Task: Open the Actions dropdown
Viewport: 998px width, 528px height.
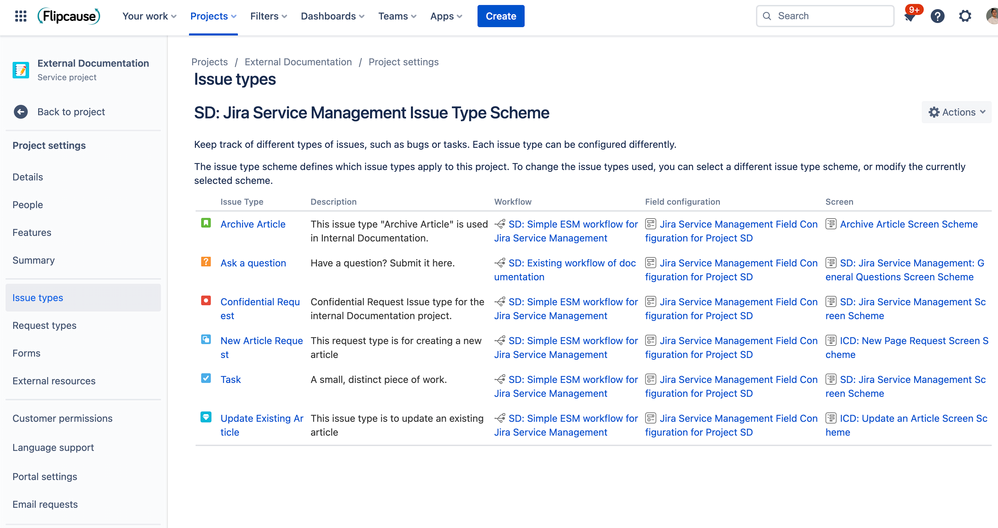Action: coord(957,112)
